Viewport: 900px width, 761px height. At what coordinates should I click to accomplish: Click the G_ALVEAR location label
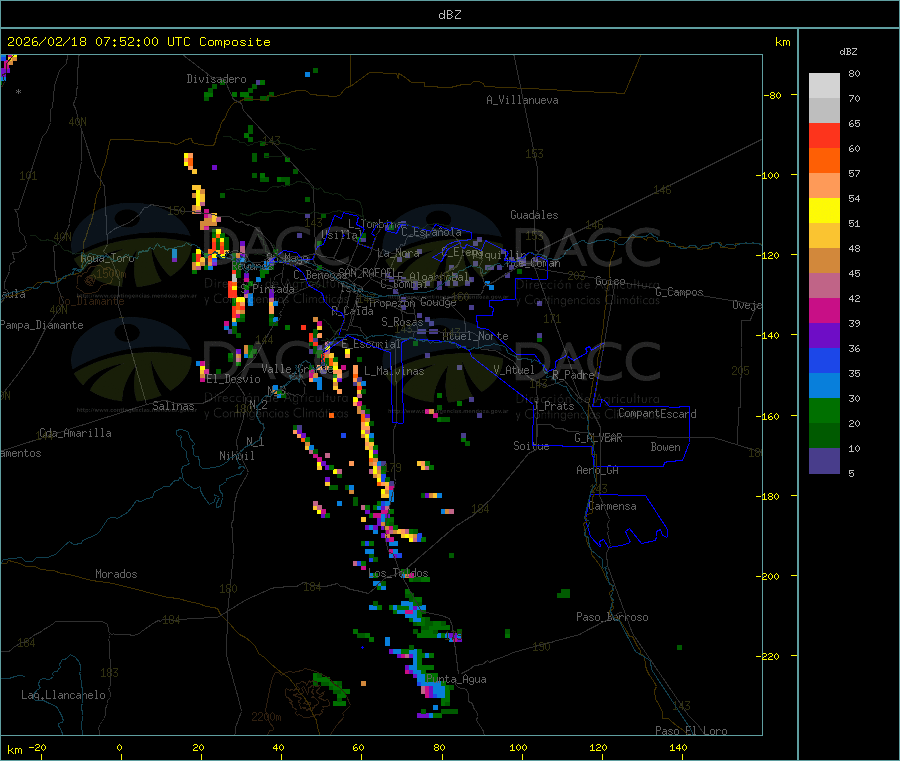(599, 437)
